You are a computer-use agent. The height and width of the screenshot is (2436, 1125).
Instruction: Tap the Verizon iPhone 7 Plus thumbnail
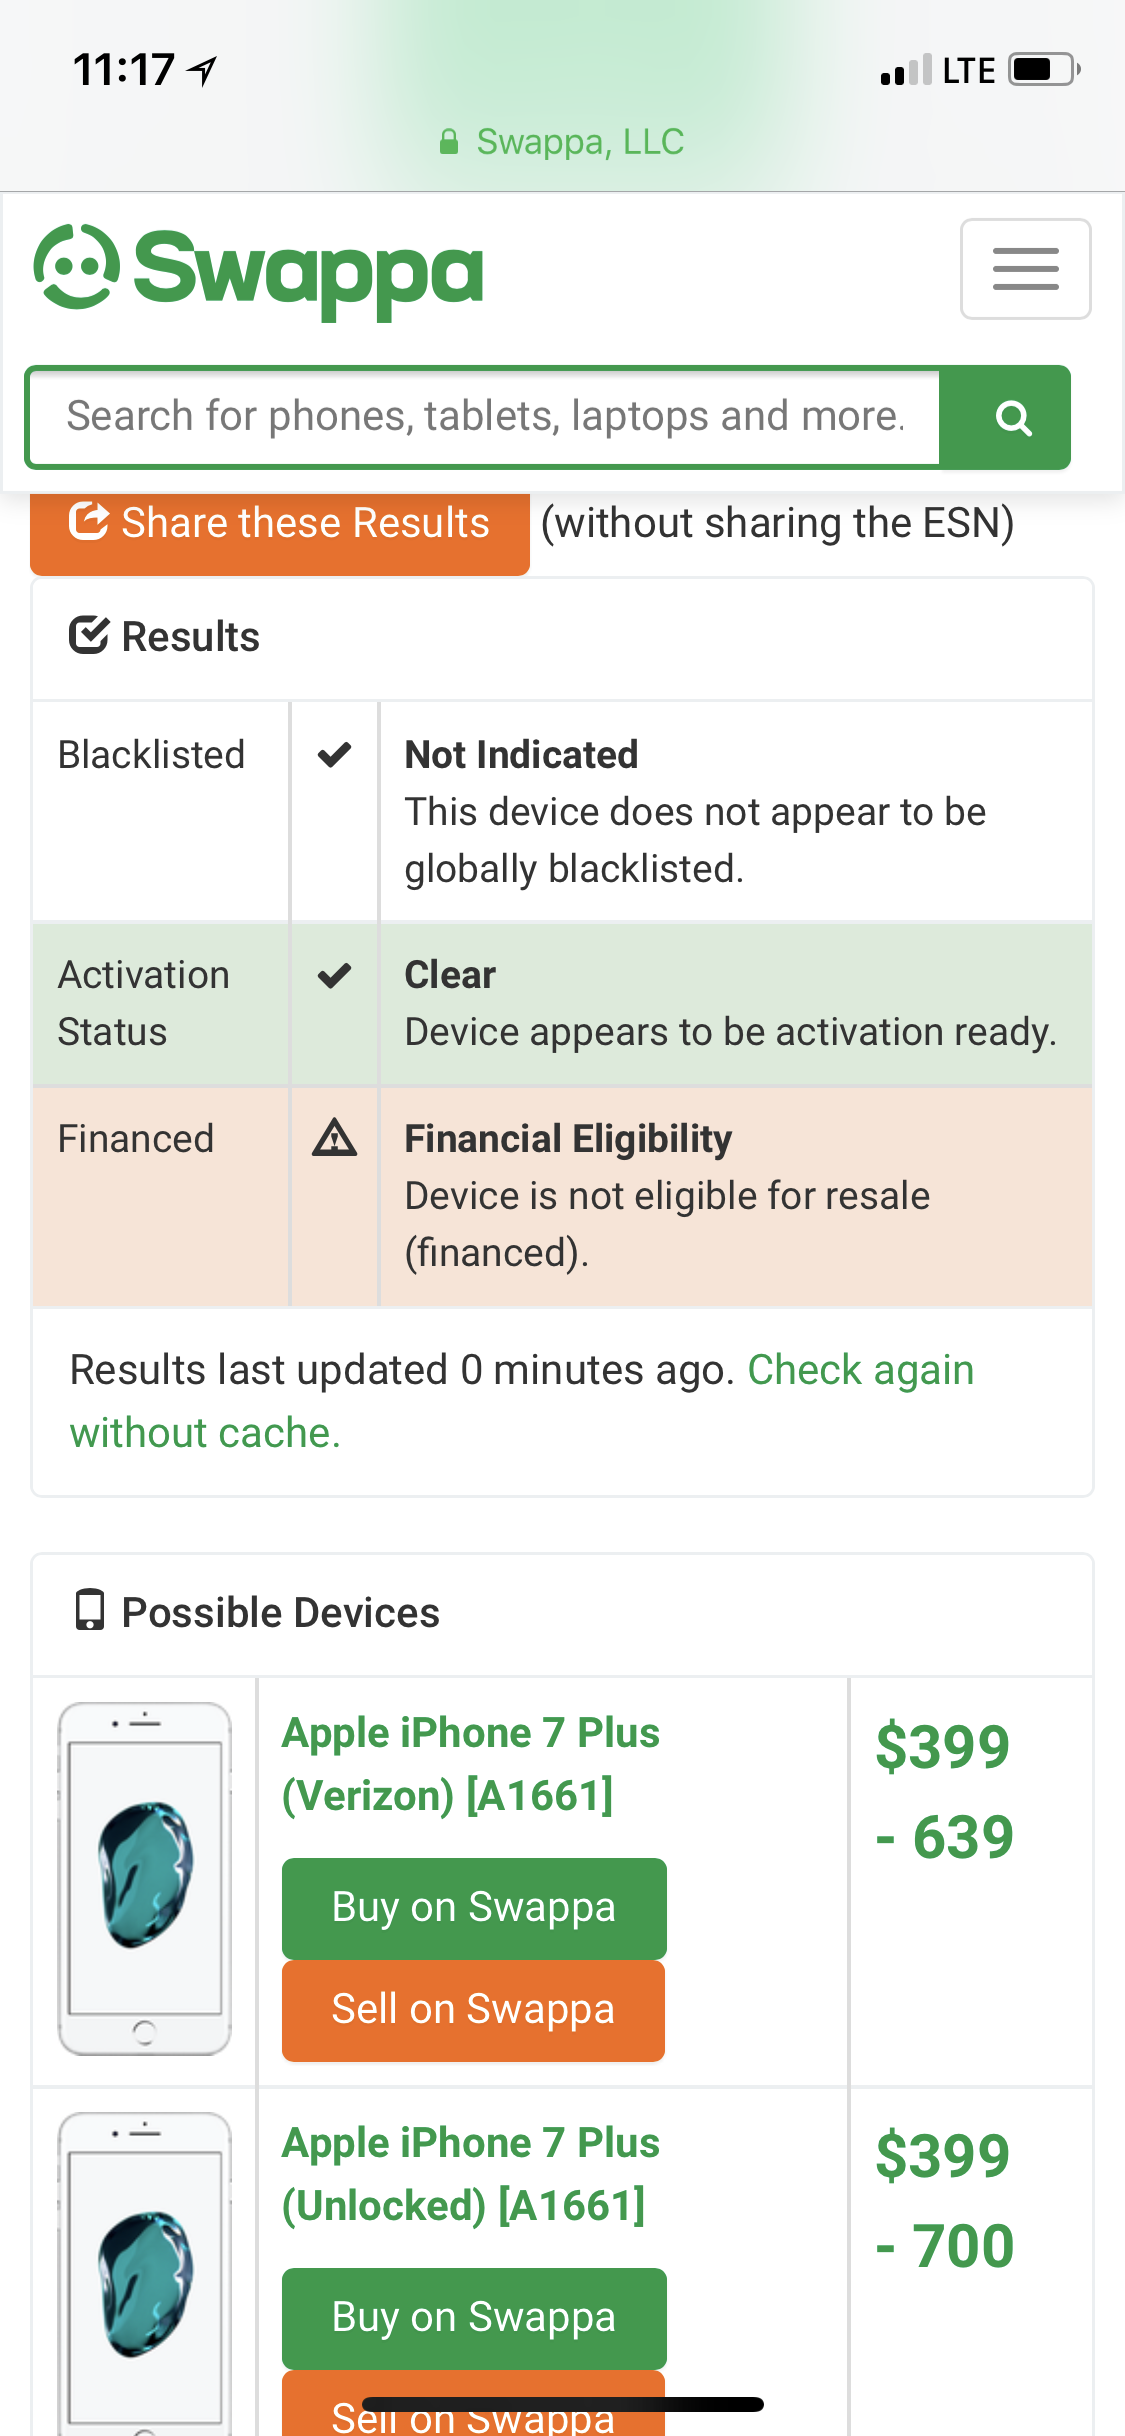(x=145, y=1879)
